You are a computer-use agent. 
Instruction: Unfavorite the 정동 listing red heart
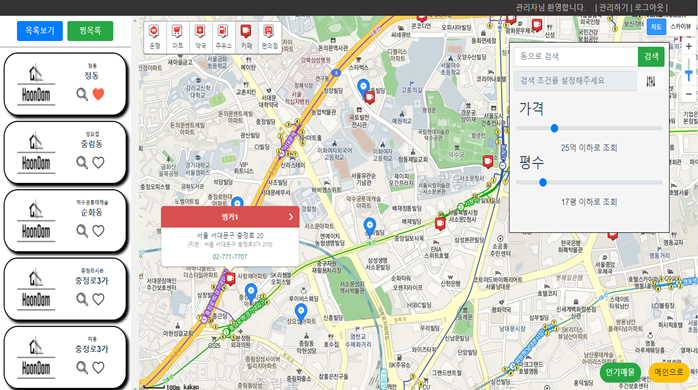tap(98, 94)
